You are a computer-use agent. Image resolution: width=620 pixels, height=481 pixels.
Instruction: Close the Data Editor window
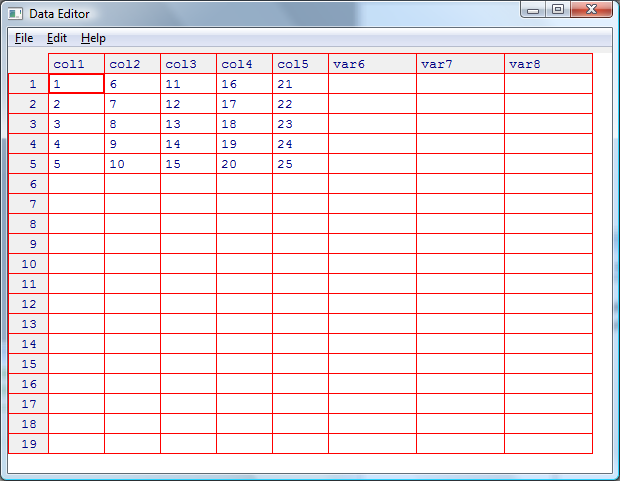[592, 10]
